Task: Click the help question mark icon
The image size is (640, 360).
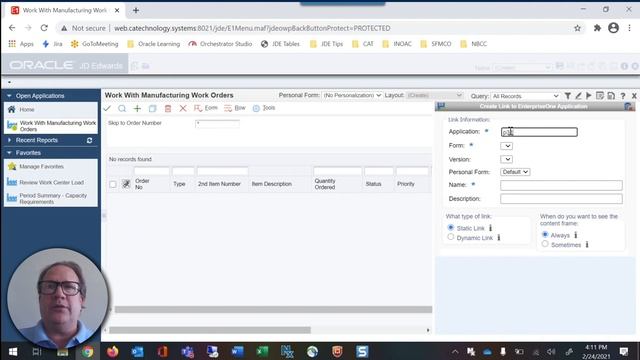Action: (623, 96)
